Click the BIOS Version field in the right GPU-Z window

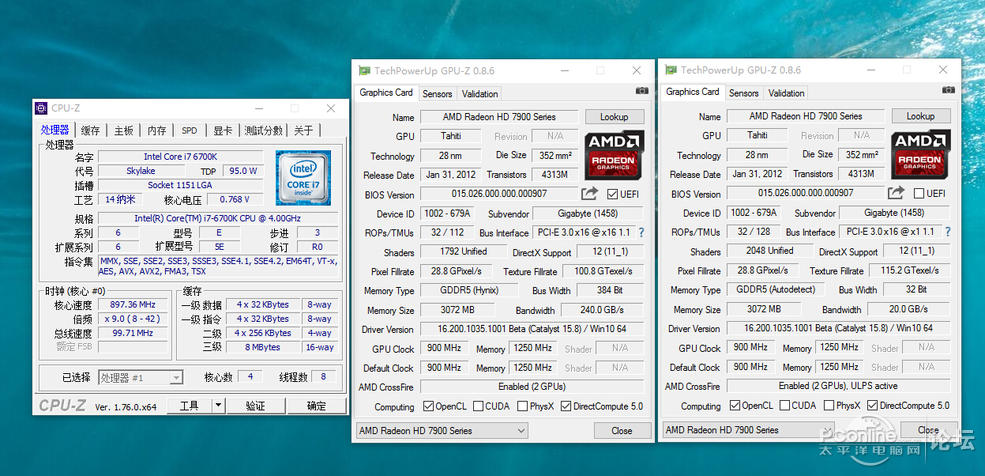806,193
